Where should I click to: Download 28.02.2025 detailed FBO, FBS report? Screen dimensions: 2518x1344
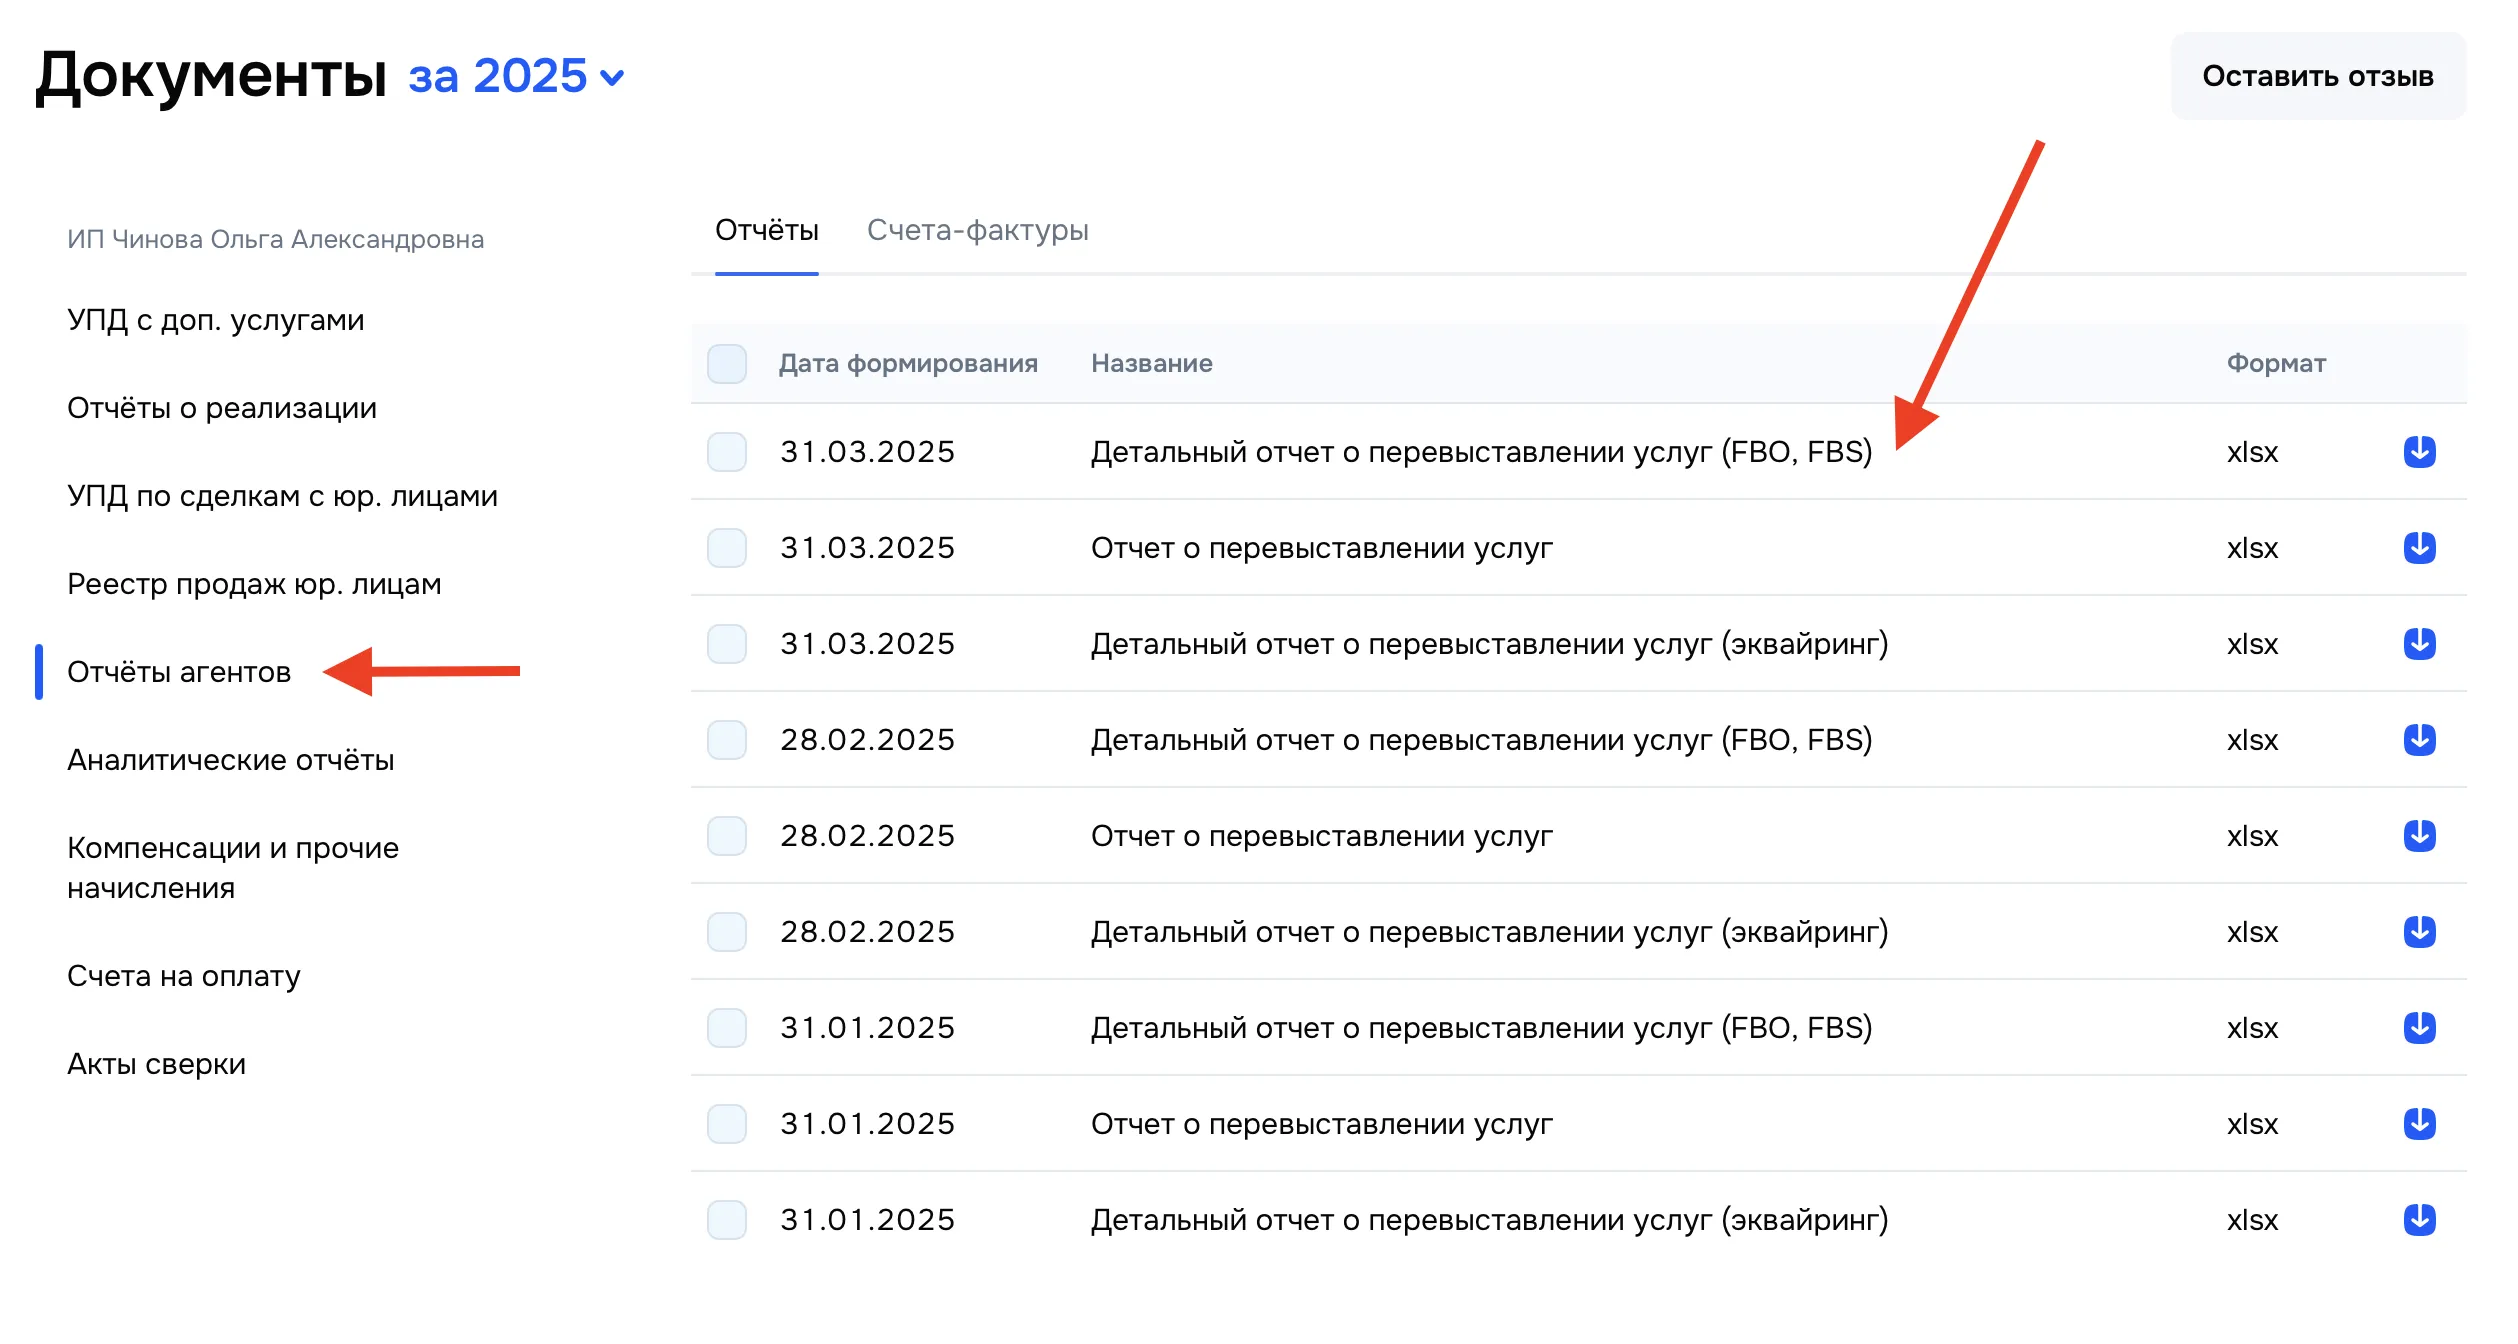point(2419,740)
